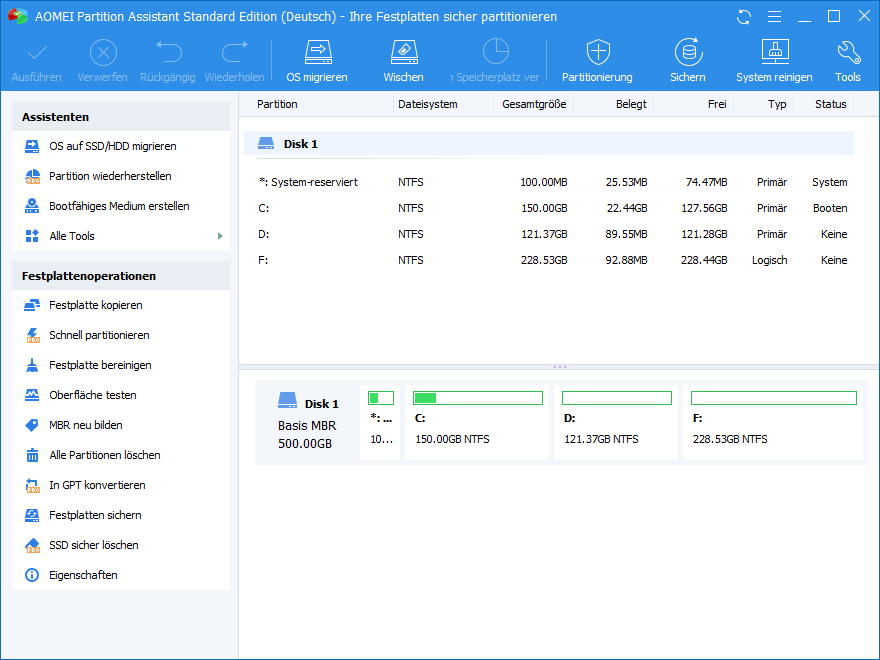880x660 pixels.
Task: Click SSD sicher löschen entry
Action: [x=94, y=545]
